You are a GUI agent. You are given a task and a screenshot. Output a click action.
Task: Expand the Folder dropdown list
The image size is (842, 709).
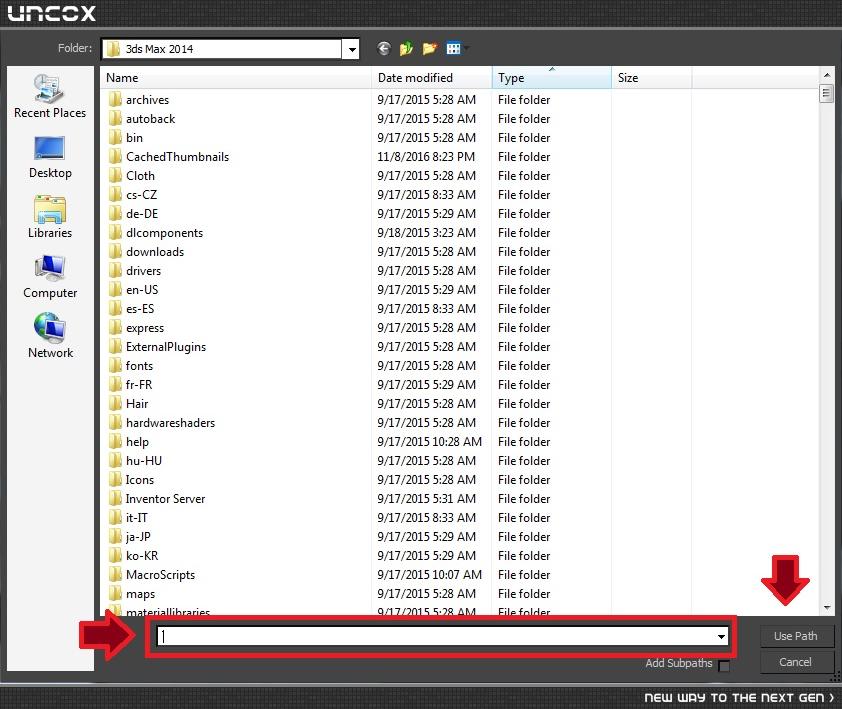point(351,49)
